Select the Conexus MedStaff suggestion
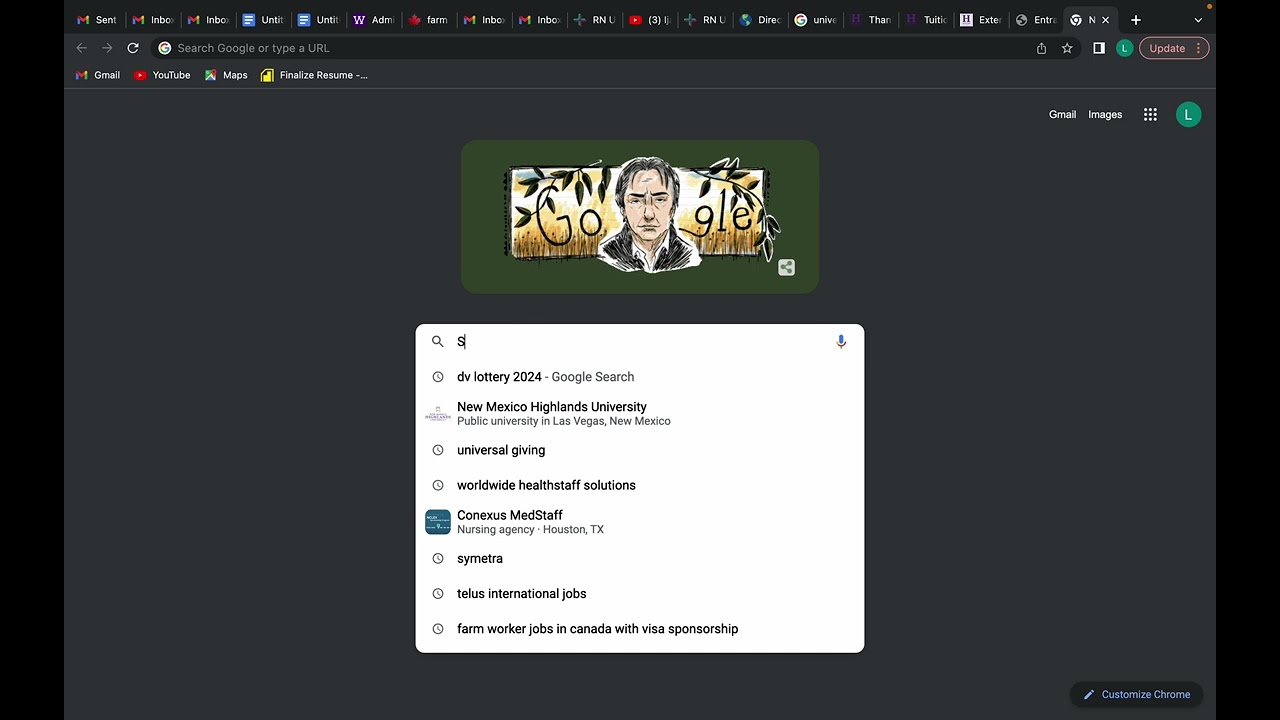The height and width of the screenshot is (720, 1280). tap(640, 522)
